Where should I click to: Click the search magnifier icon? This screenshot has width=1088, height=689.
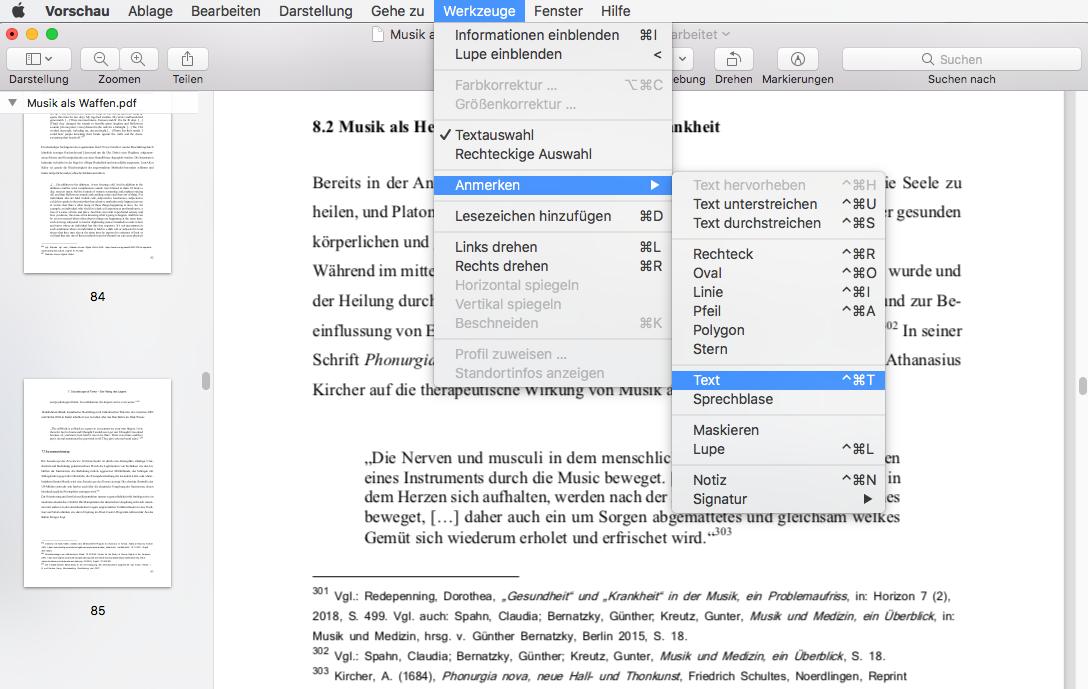927,59
